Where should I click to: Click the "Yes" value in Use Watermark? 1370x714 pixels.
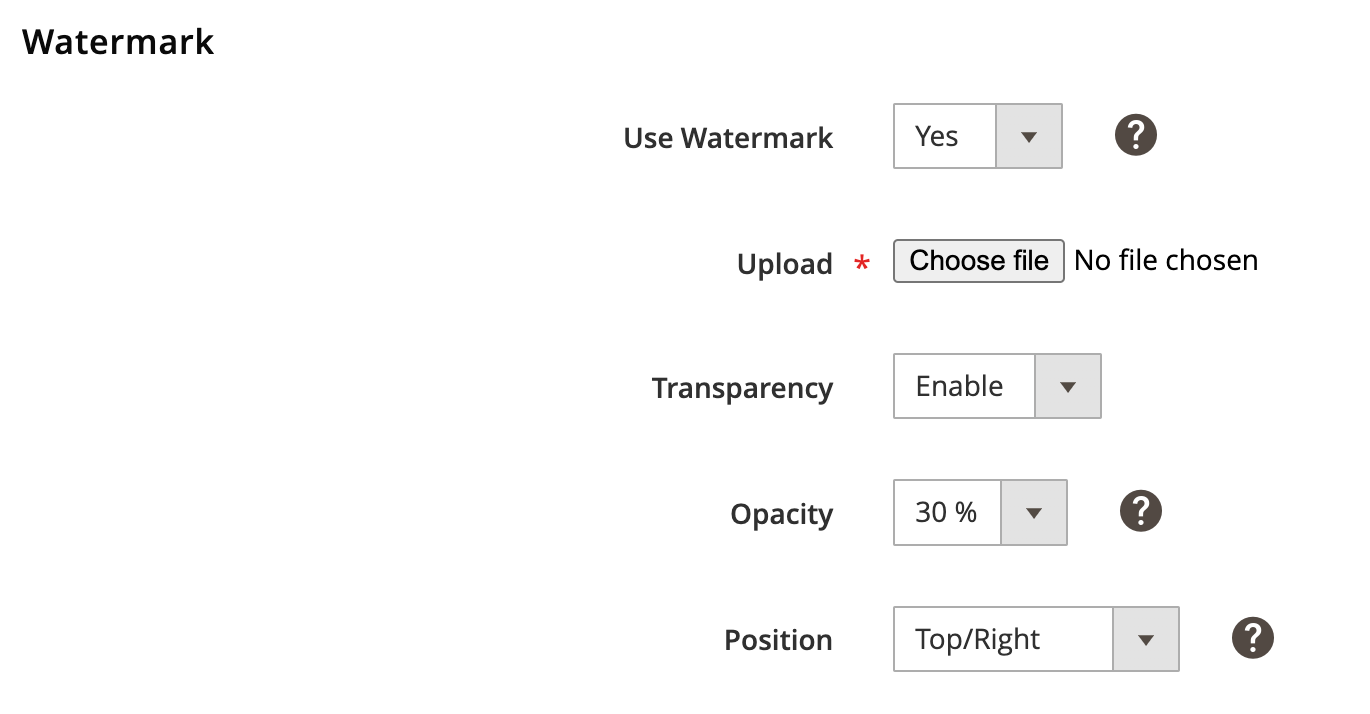[x=937, y=136]
